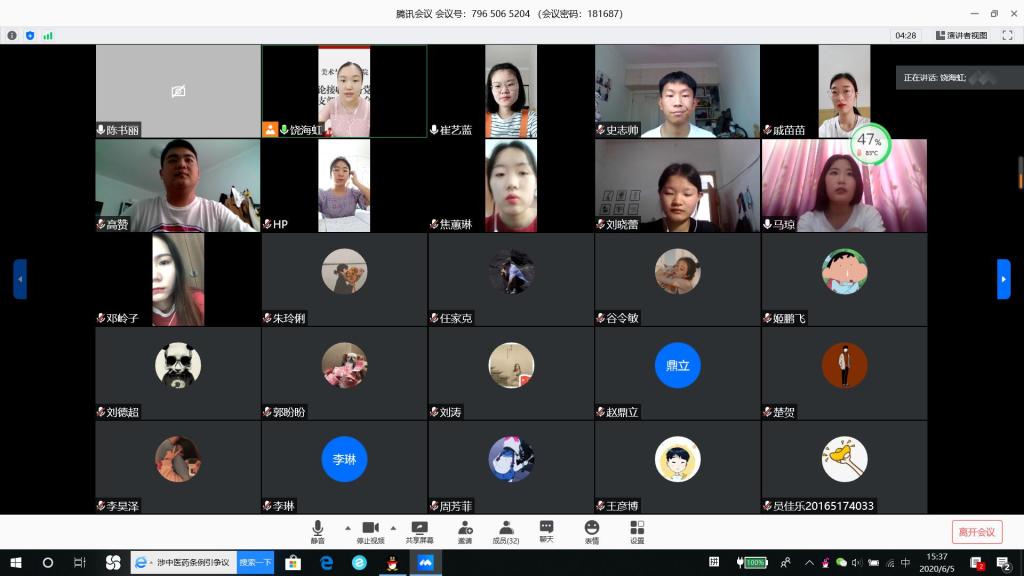Start sharing with the 共享屏幕 icon
The image size is (1024, 576).
(419, 531)
